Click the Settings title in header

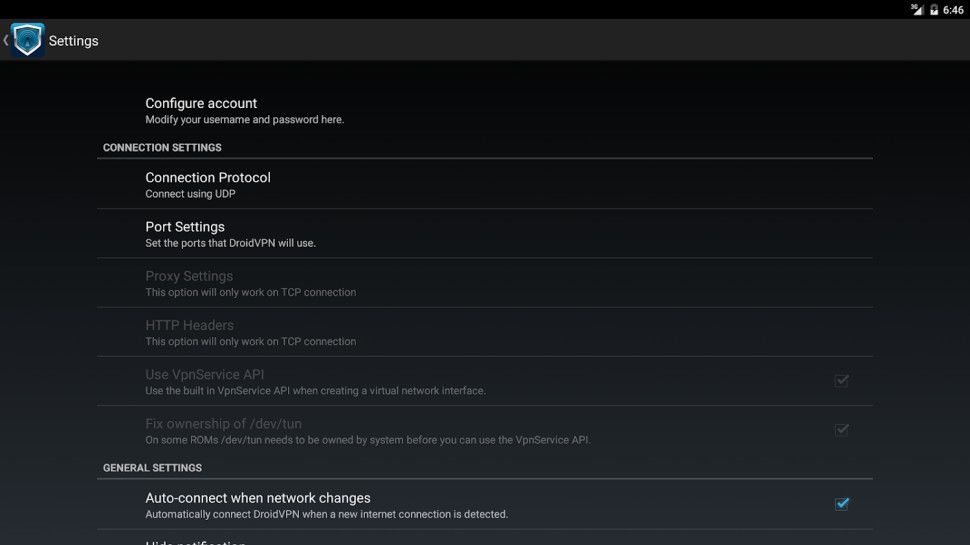[x=74, y=41]
